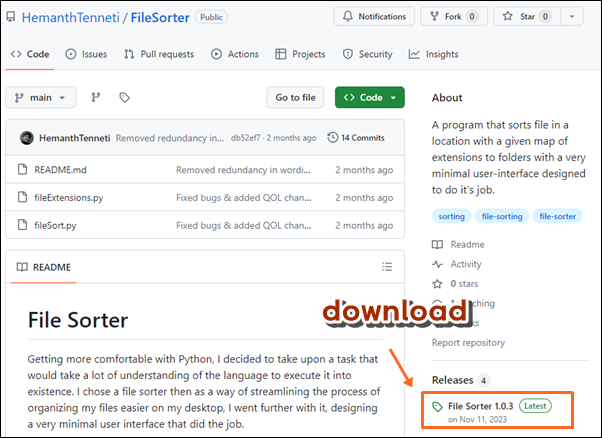602x438 pixels.
Task: Open the FileSorter repository link
Action: coord(160,18)
